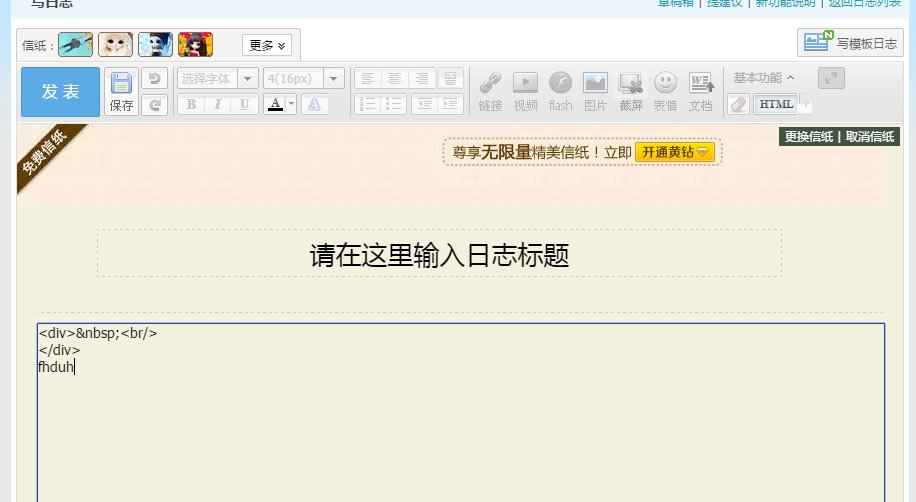The height and width of the screenshot is (502, 916).
Task: Import a document with 文档 icon
Action: coord(700,92)
